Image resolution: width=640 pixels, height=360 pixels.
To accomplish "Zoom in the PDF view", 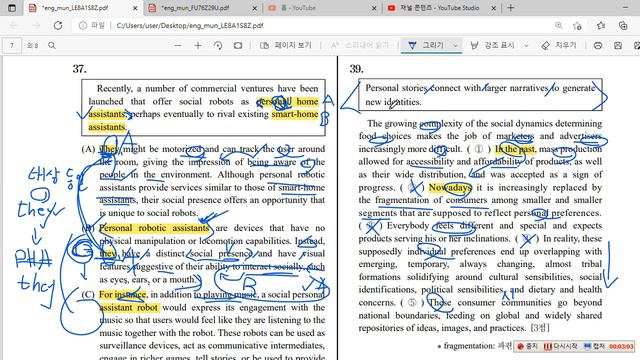I will (x=198, y=45).
